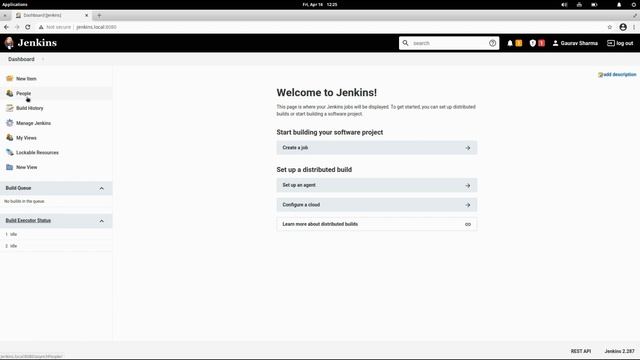Click the Jenkins 2.287 version link
Screen dimensions: 640x360
620,351
